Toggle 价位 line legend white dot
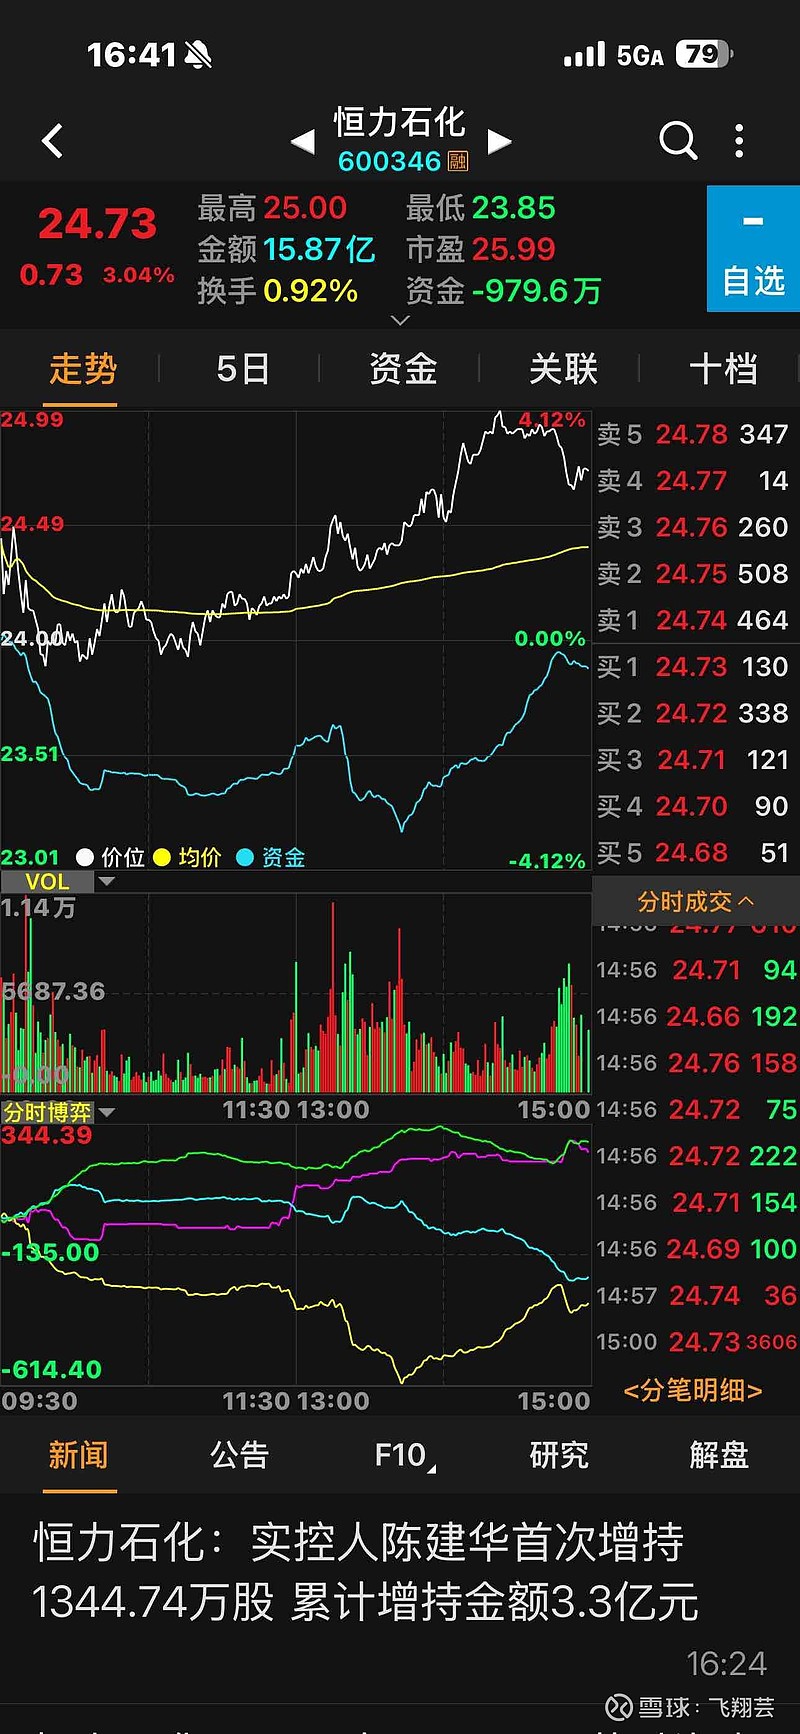 85,857
